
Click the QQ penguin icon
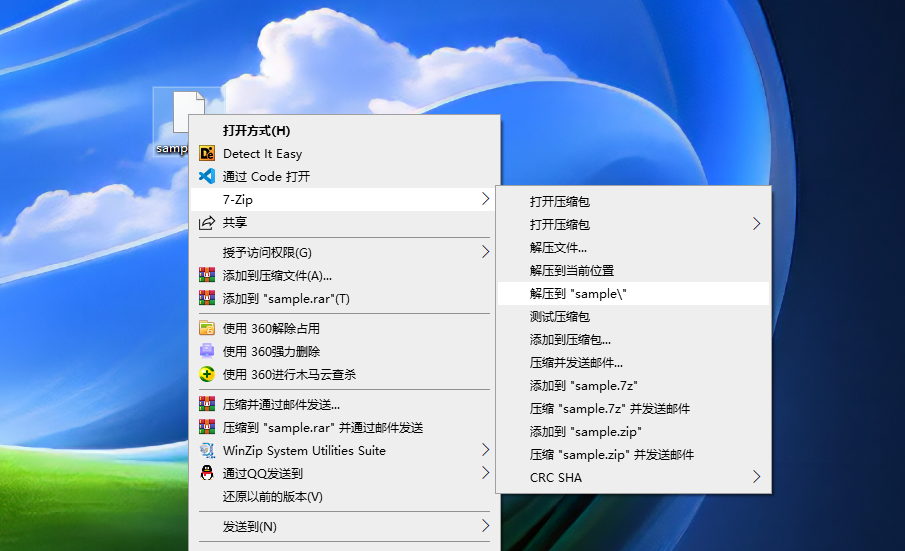point(207,473)
